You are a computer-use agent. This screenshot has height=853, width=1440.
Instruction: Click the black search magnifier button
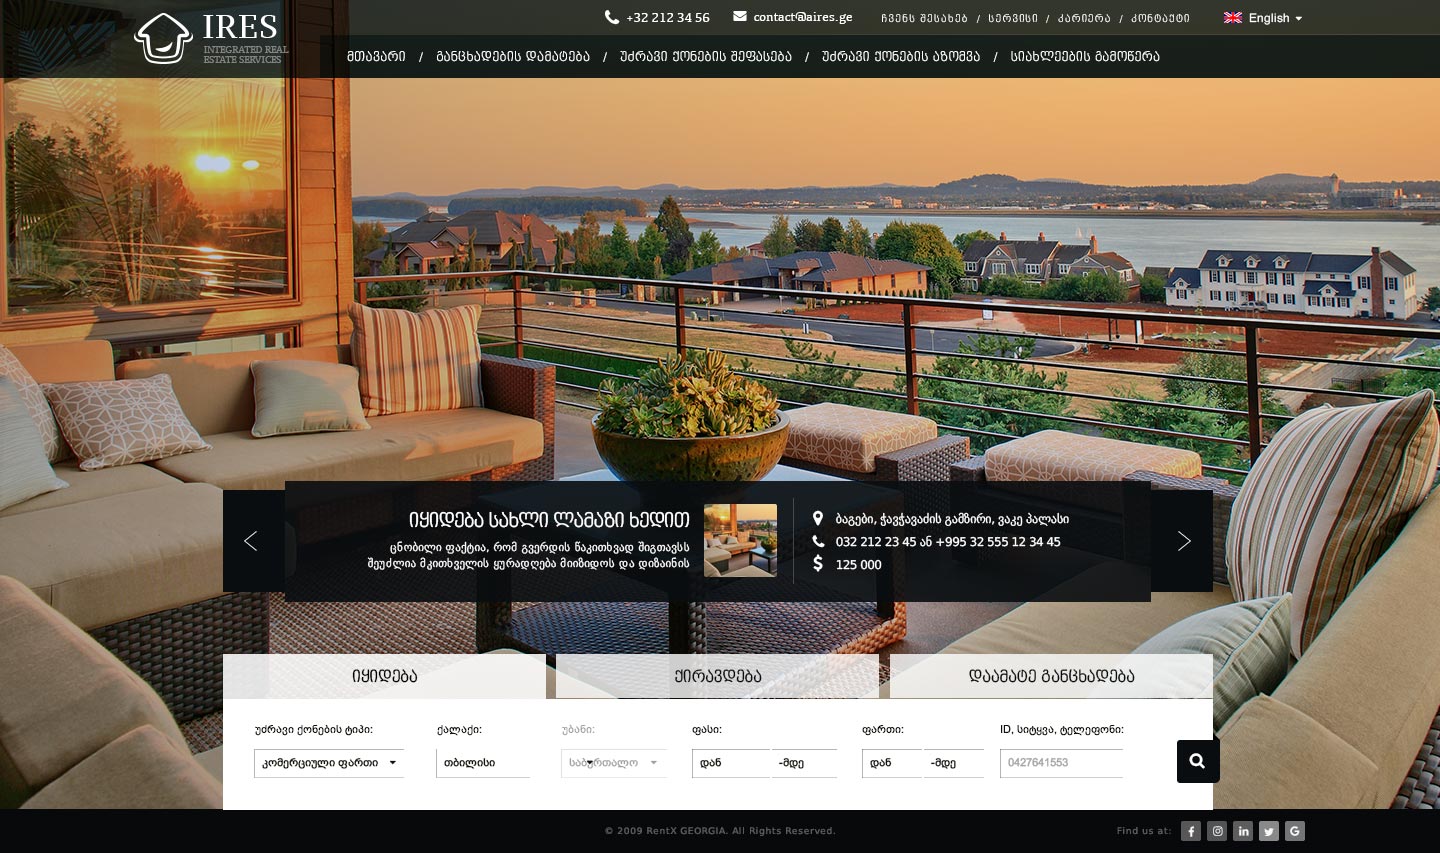point(1198,762)
